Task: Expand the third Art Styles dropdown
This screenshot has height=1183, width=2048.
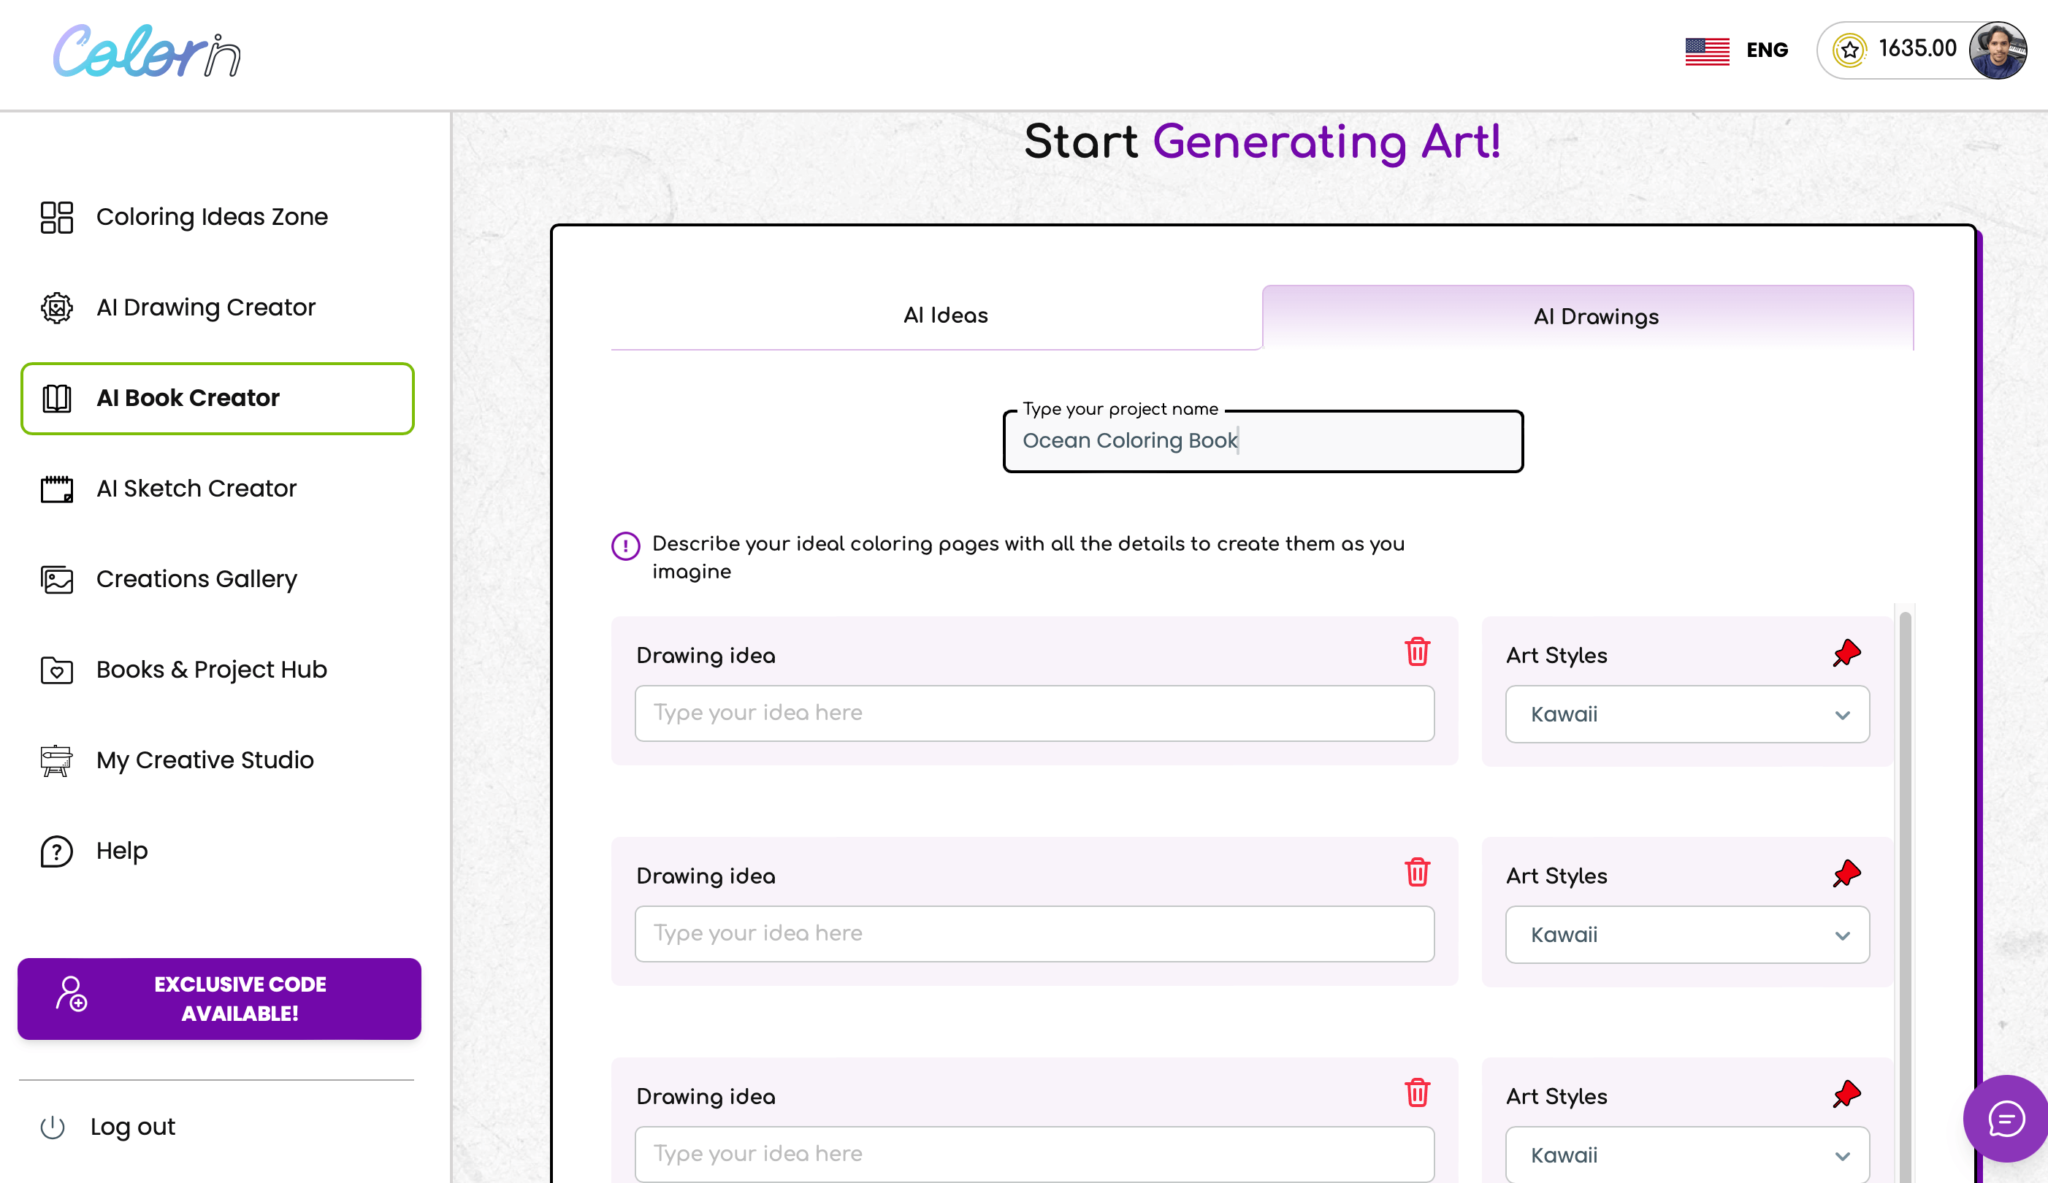Action: (1686, 1154)
